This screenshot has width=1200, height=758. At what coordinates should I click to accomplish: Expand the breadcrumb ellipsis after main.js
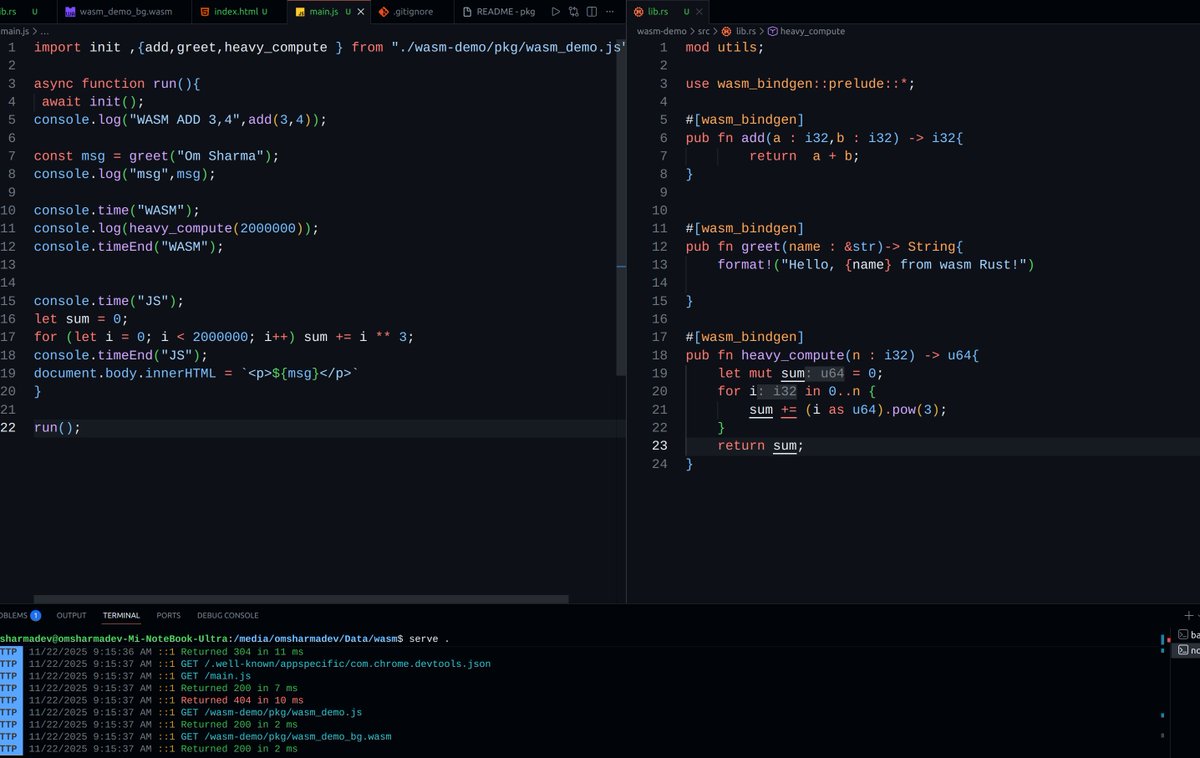pos(44,31)
